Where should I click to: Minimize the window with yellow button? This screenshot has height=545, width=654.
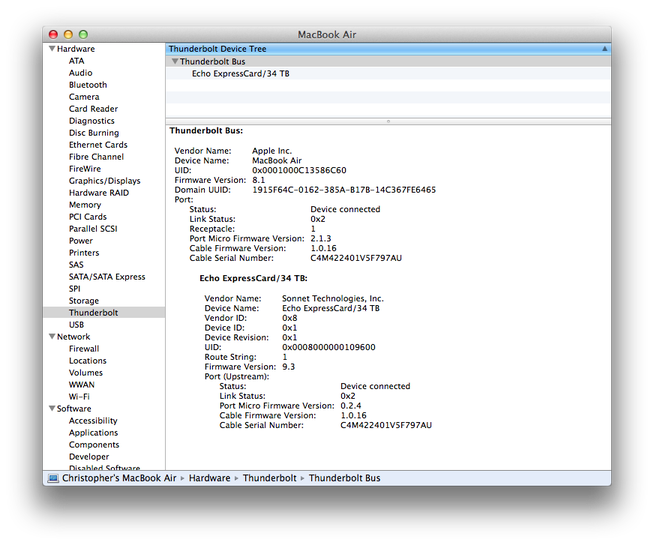coord(68,34)
